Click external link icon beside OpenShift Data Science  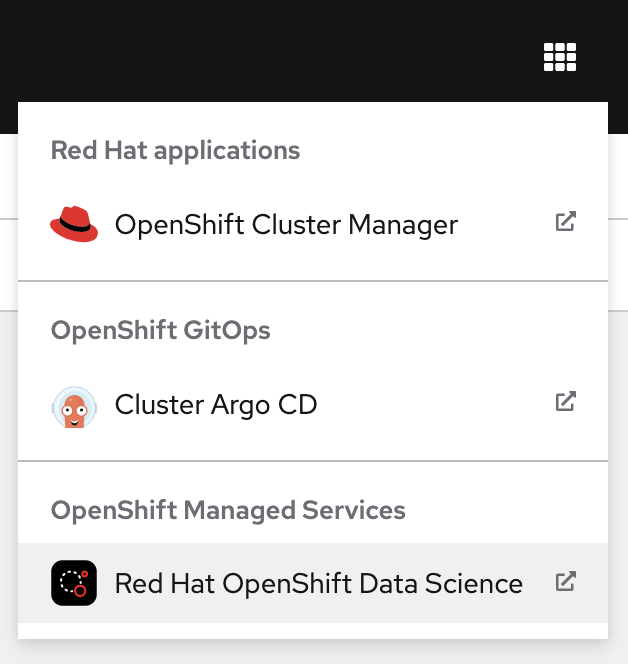coord(565,581)
